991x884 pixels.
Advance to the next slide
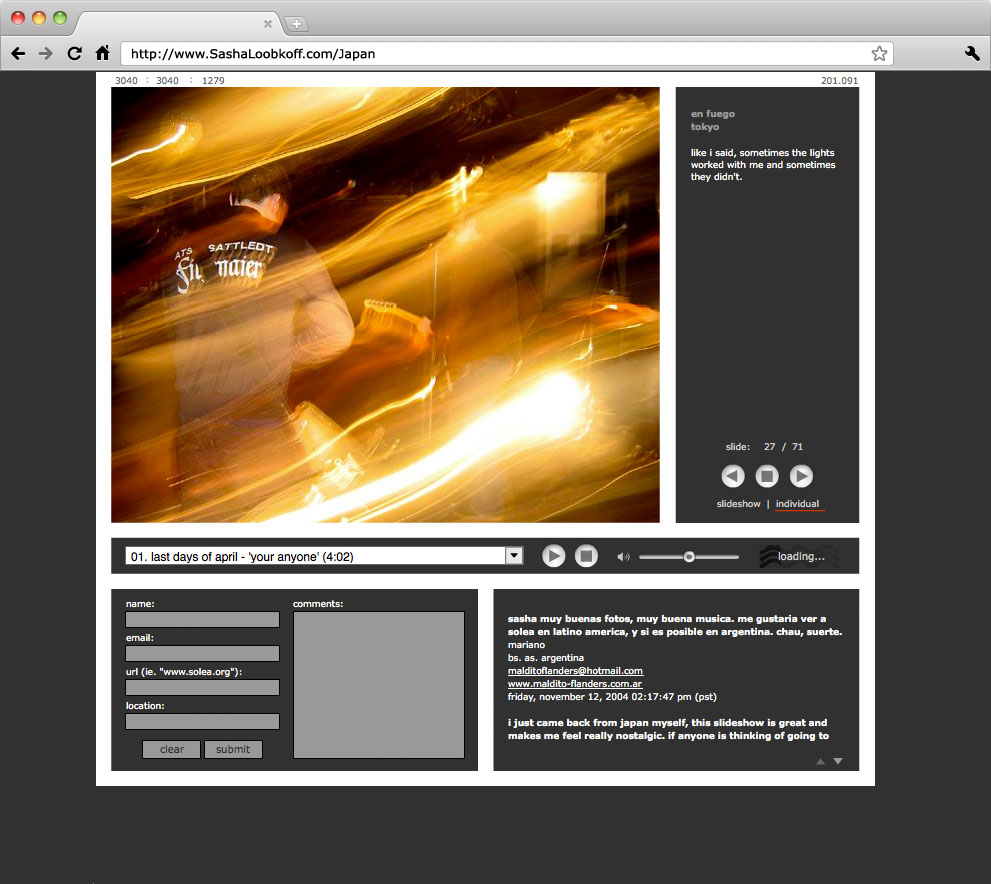801,476
